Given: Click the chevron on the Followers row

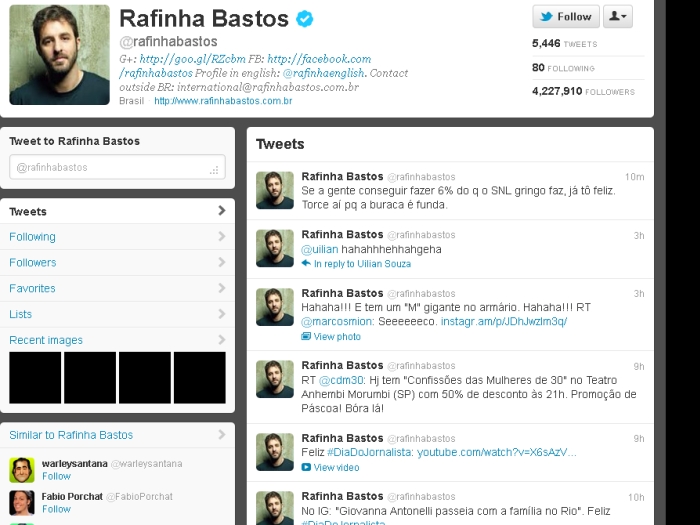Looking at the screenshot, I should [x=221, y=262].
